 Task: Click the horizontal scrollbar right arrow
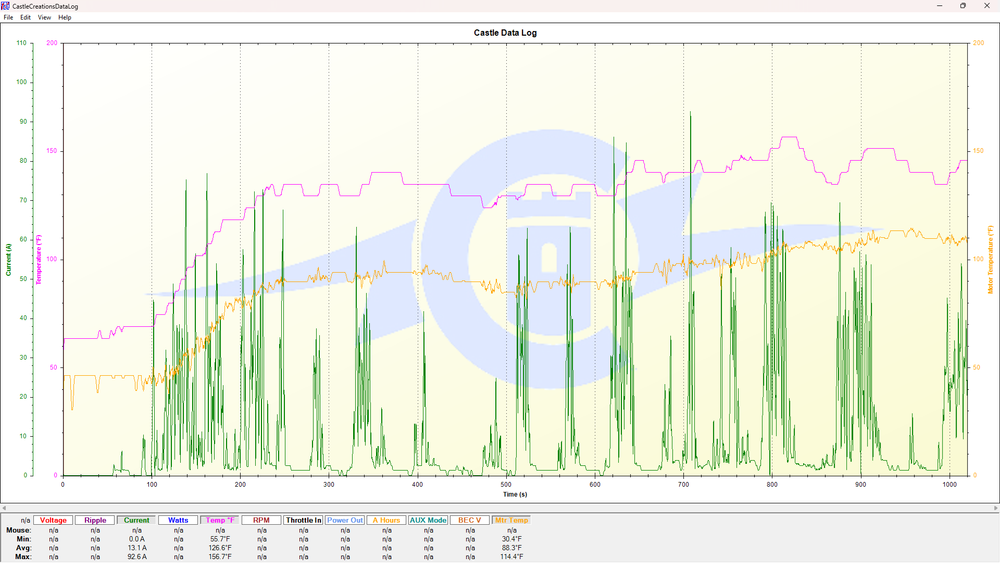click(996, 508)
